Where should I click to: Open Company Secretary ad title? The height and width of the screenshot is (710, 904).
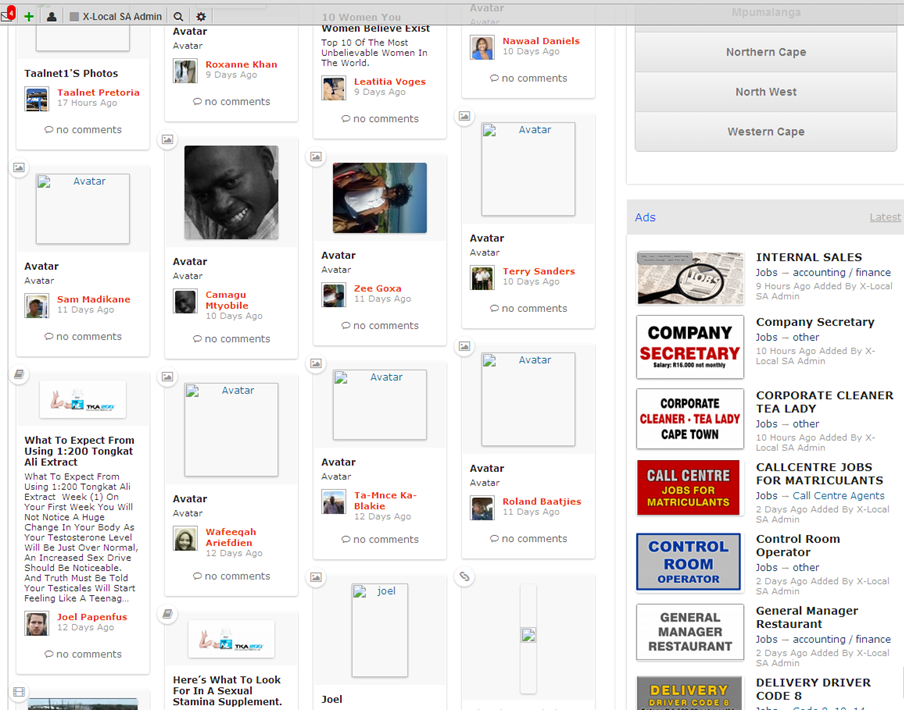[x=815, y=322]
